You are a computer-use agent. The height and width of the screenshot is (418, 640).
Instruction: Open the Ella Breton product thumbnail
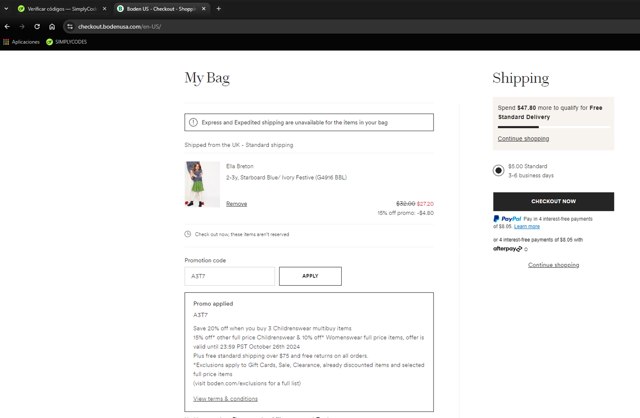pyautogui.click(x=202, y=184)
